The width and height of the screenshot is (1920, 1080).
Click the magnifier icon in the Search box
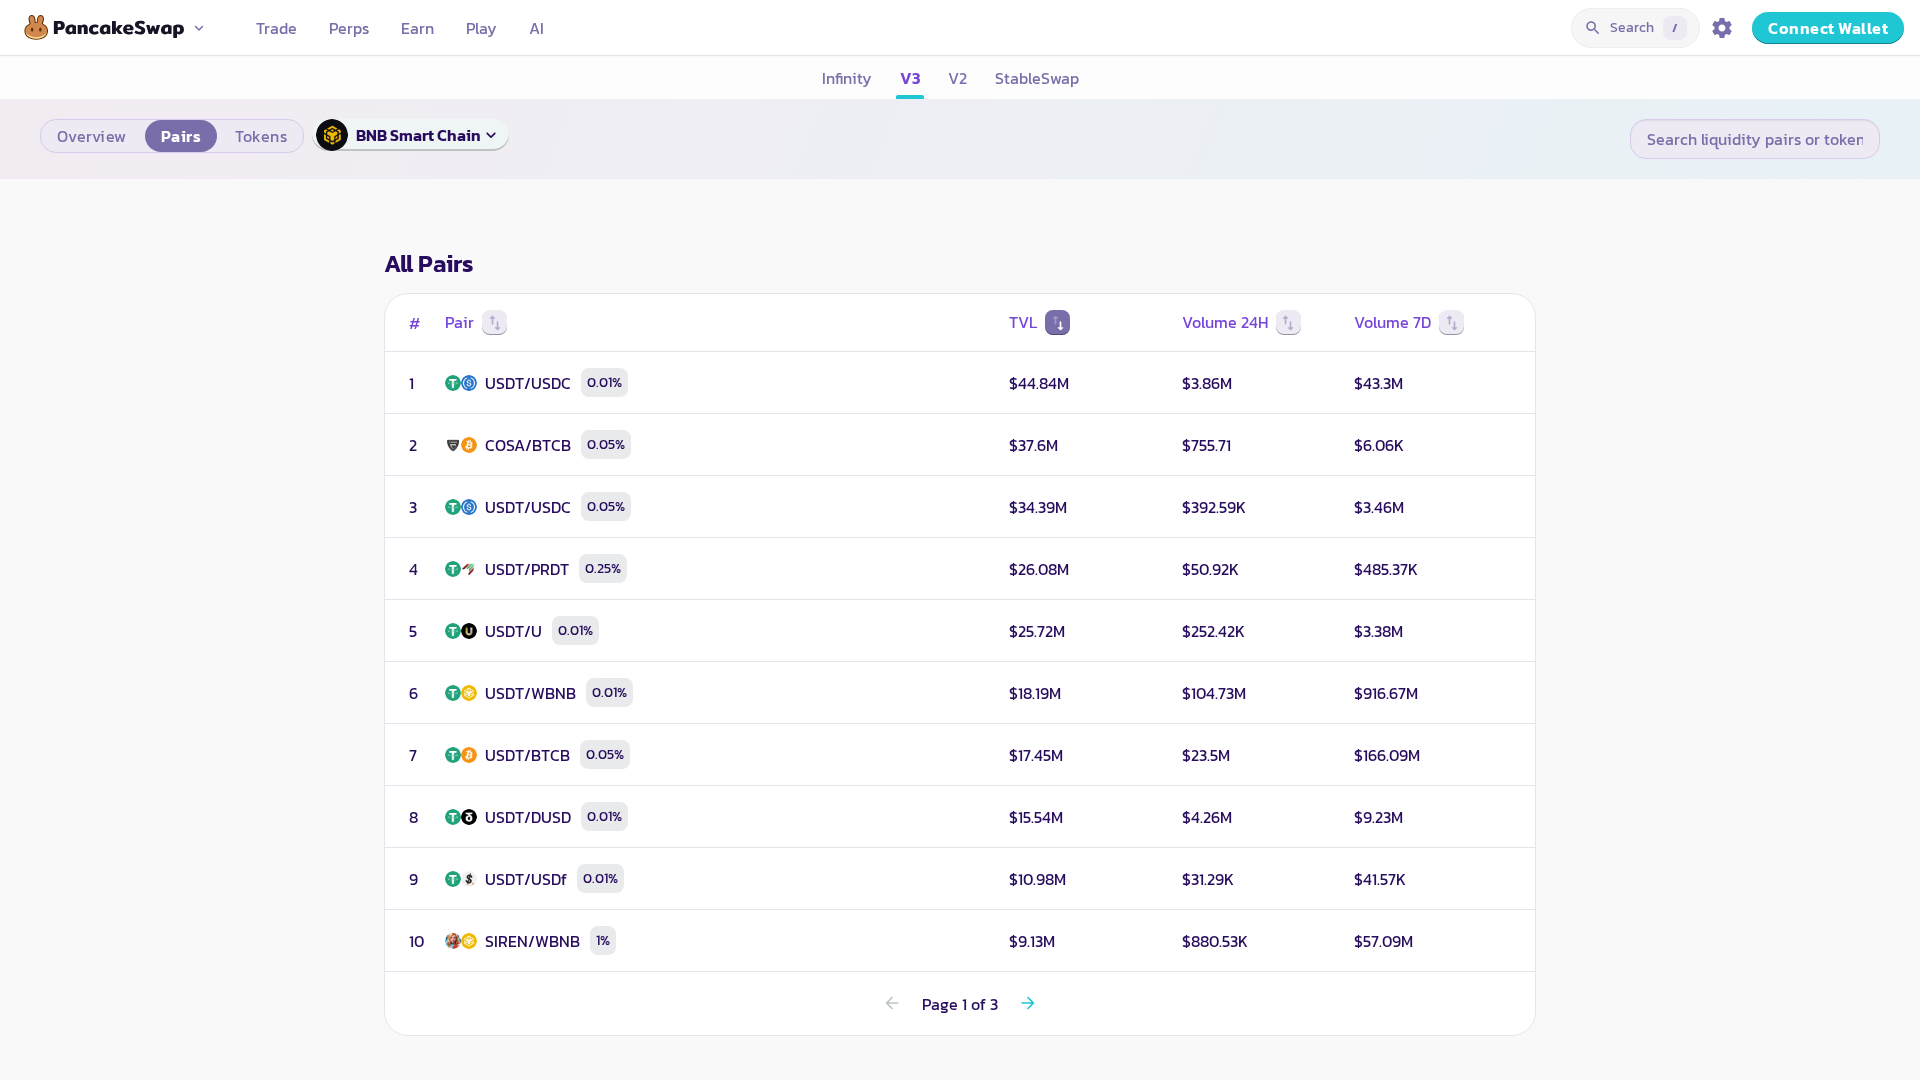[x=1593, y=28]
